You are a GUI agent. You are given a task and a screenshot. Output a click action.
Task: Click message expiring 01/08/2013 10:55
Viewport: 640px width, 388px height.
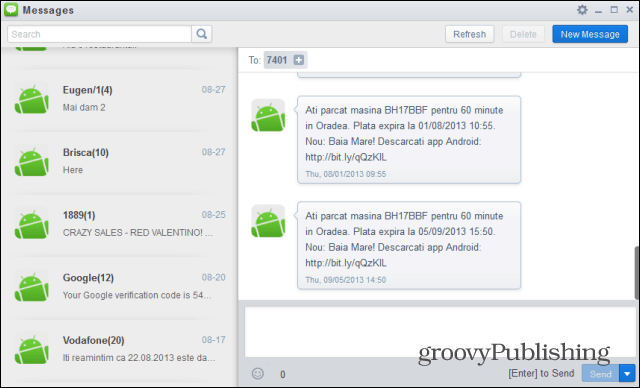[x=409, y=140]
